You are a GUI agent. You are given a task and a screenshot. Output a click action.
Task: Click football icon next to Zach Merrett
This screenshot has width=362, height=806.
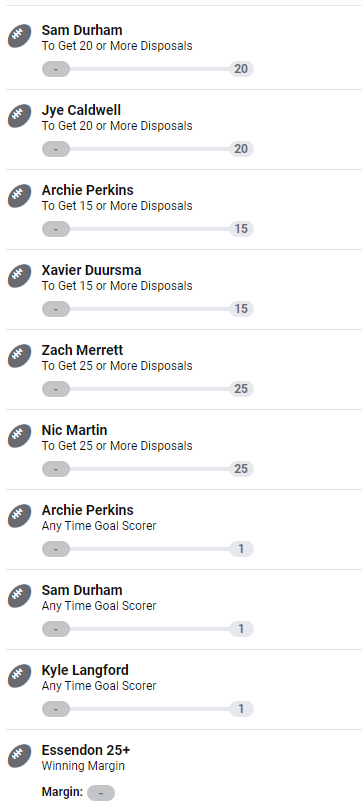[x=20, y=356]
